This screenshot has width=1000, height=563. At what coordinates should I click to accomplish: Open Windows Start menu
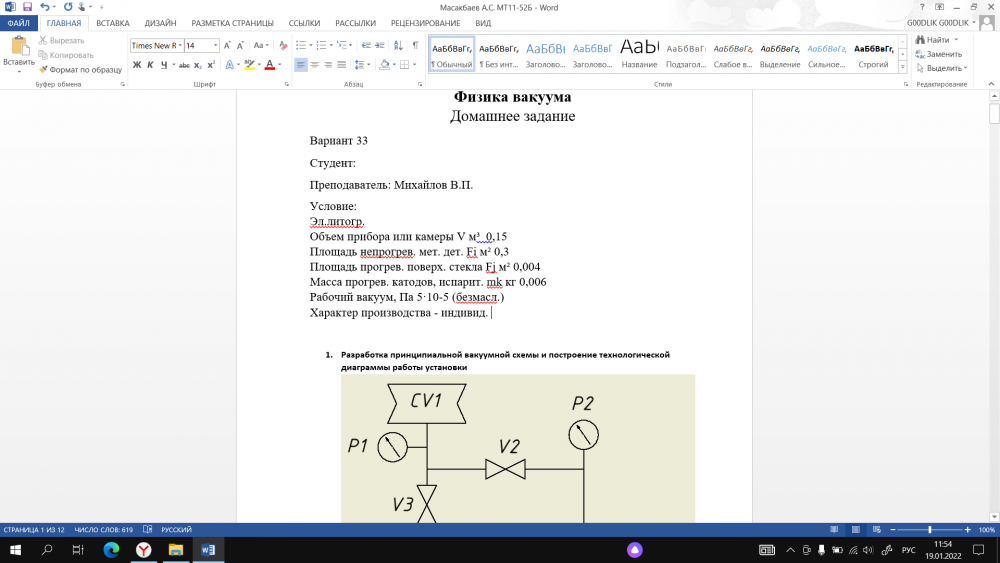tap(15, 550)
